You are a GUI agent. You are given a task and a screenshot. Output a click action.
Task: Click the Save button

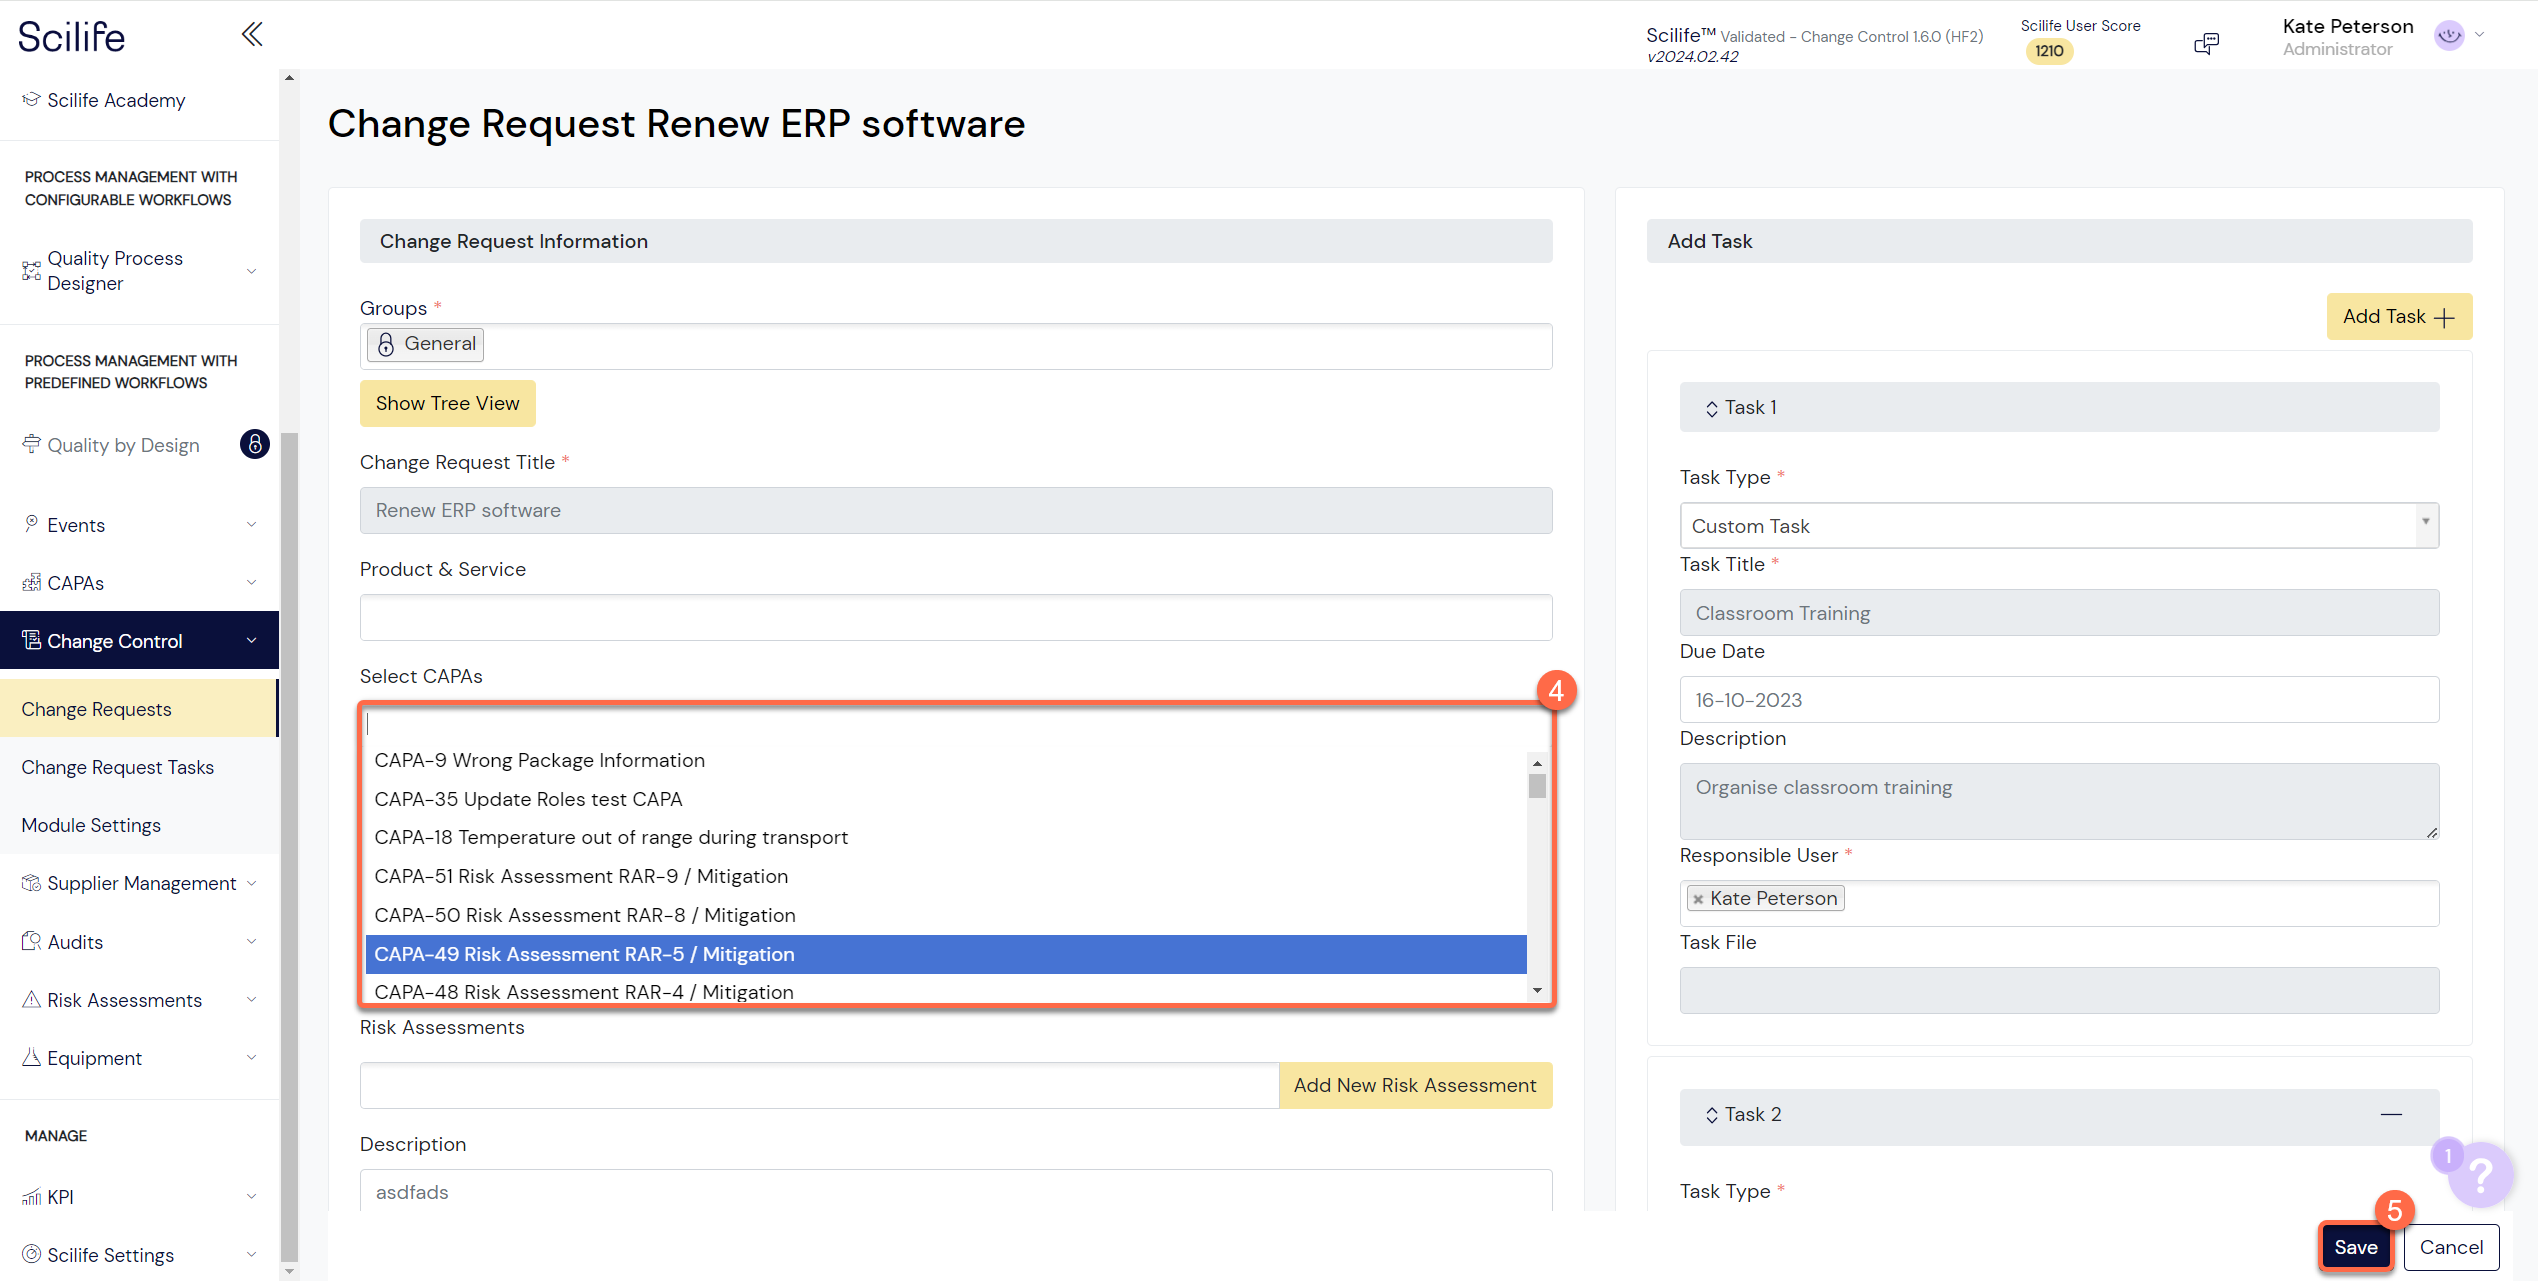coord(2355,1247)
